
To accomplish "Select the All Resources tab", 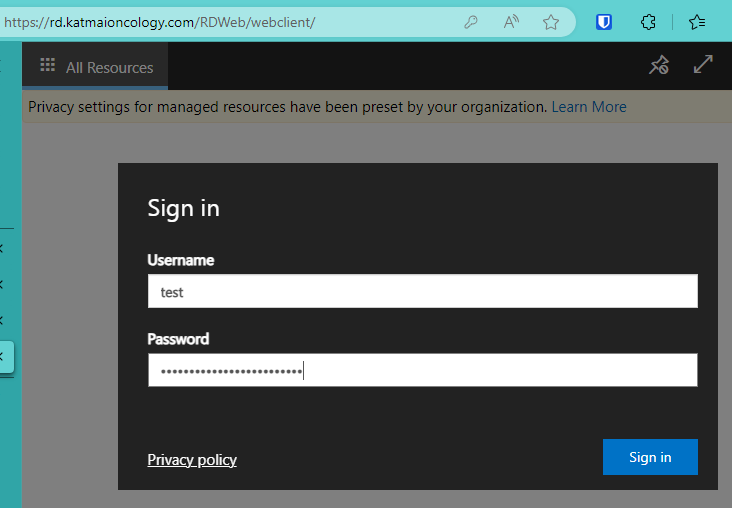I will pos(95,66).
